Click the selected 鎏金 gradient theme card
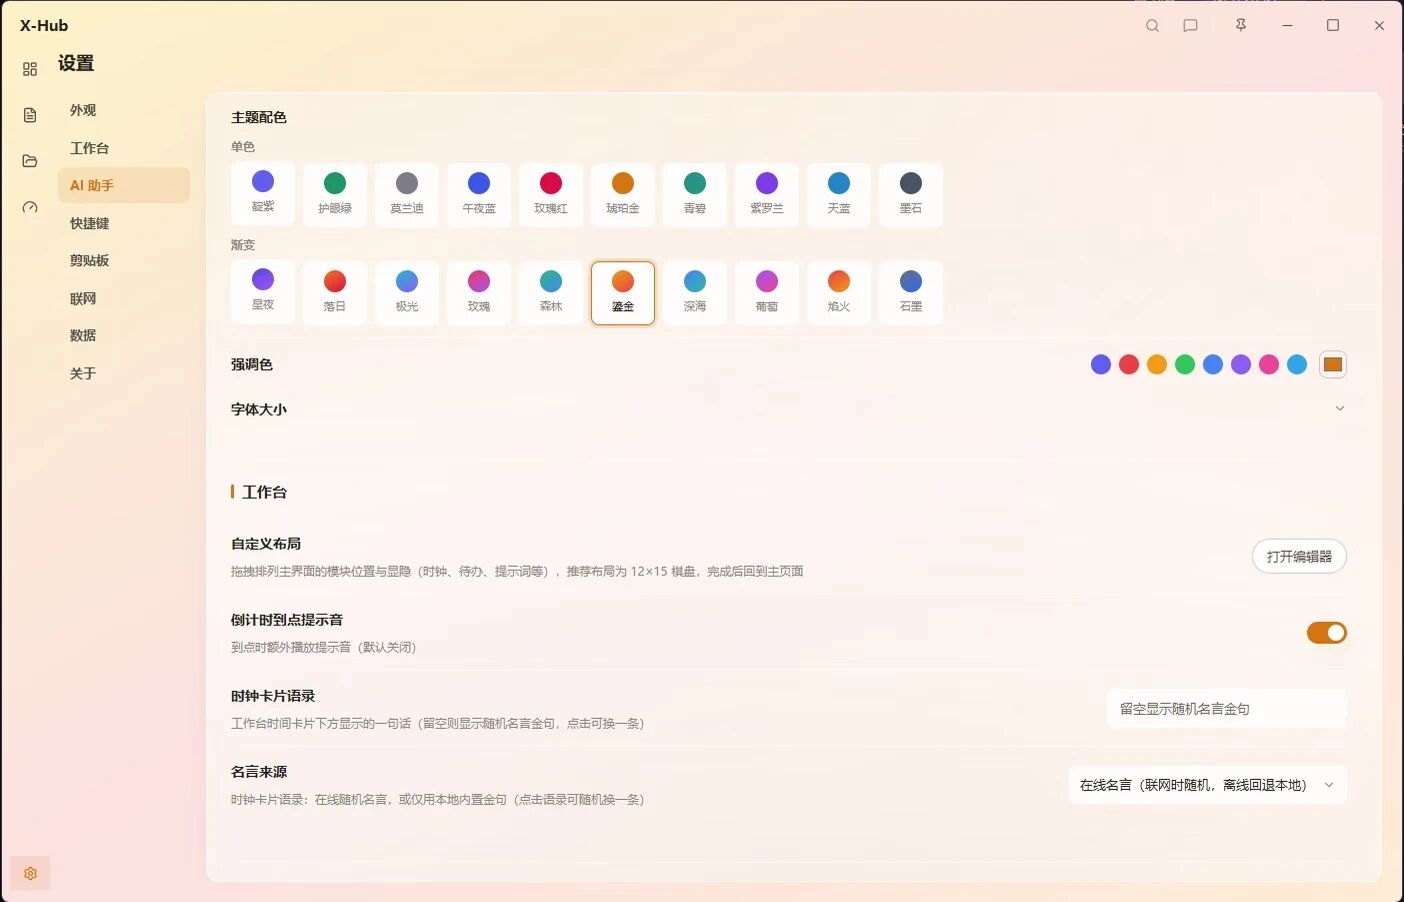Viewport: 1404px width, 902px height. tap(623, 293)
